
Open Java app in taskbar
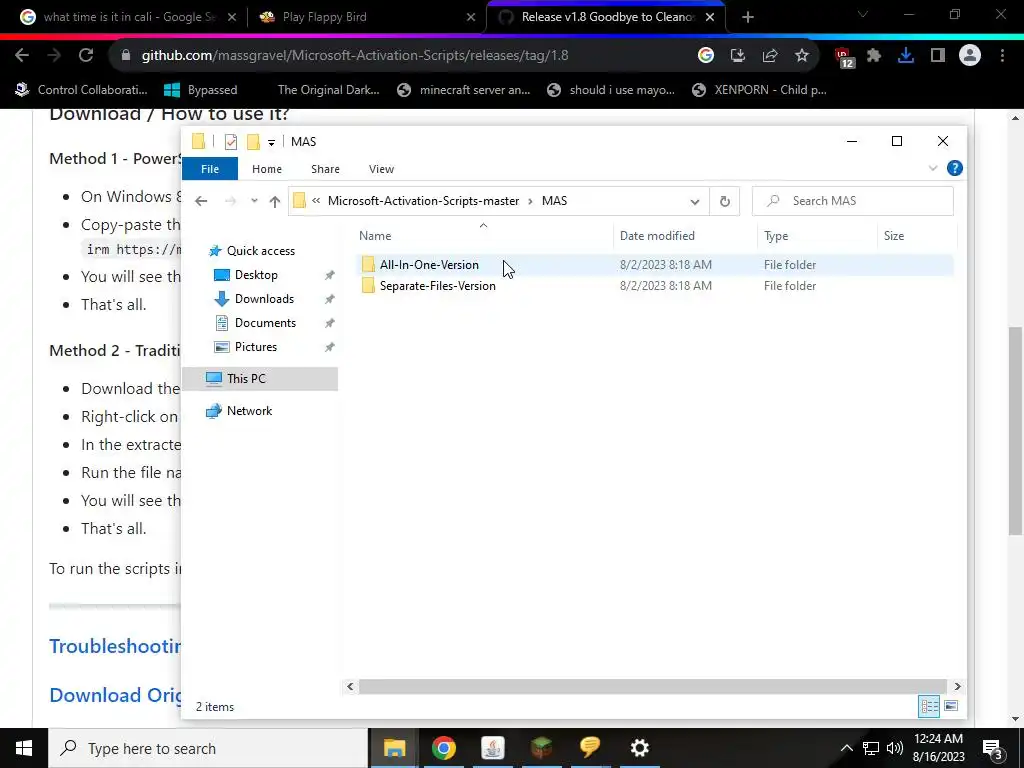point(492,748)
